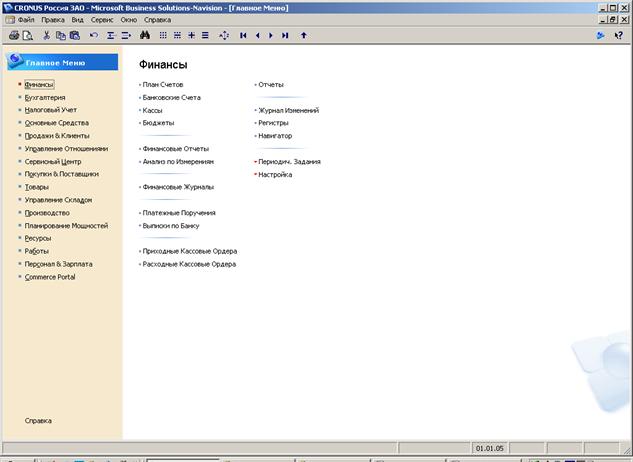Click the Print icon in toolbar
The width and height of the screenshot is (633, 462).
(14, 36)
